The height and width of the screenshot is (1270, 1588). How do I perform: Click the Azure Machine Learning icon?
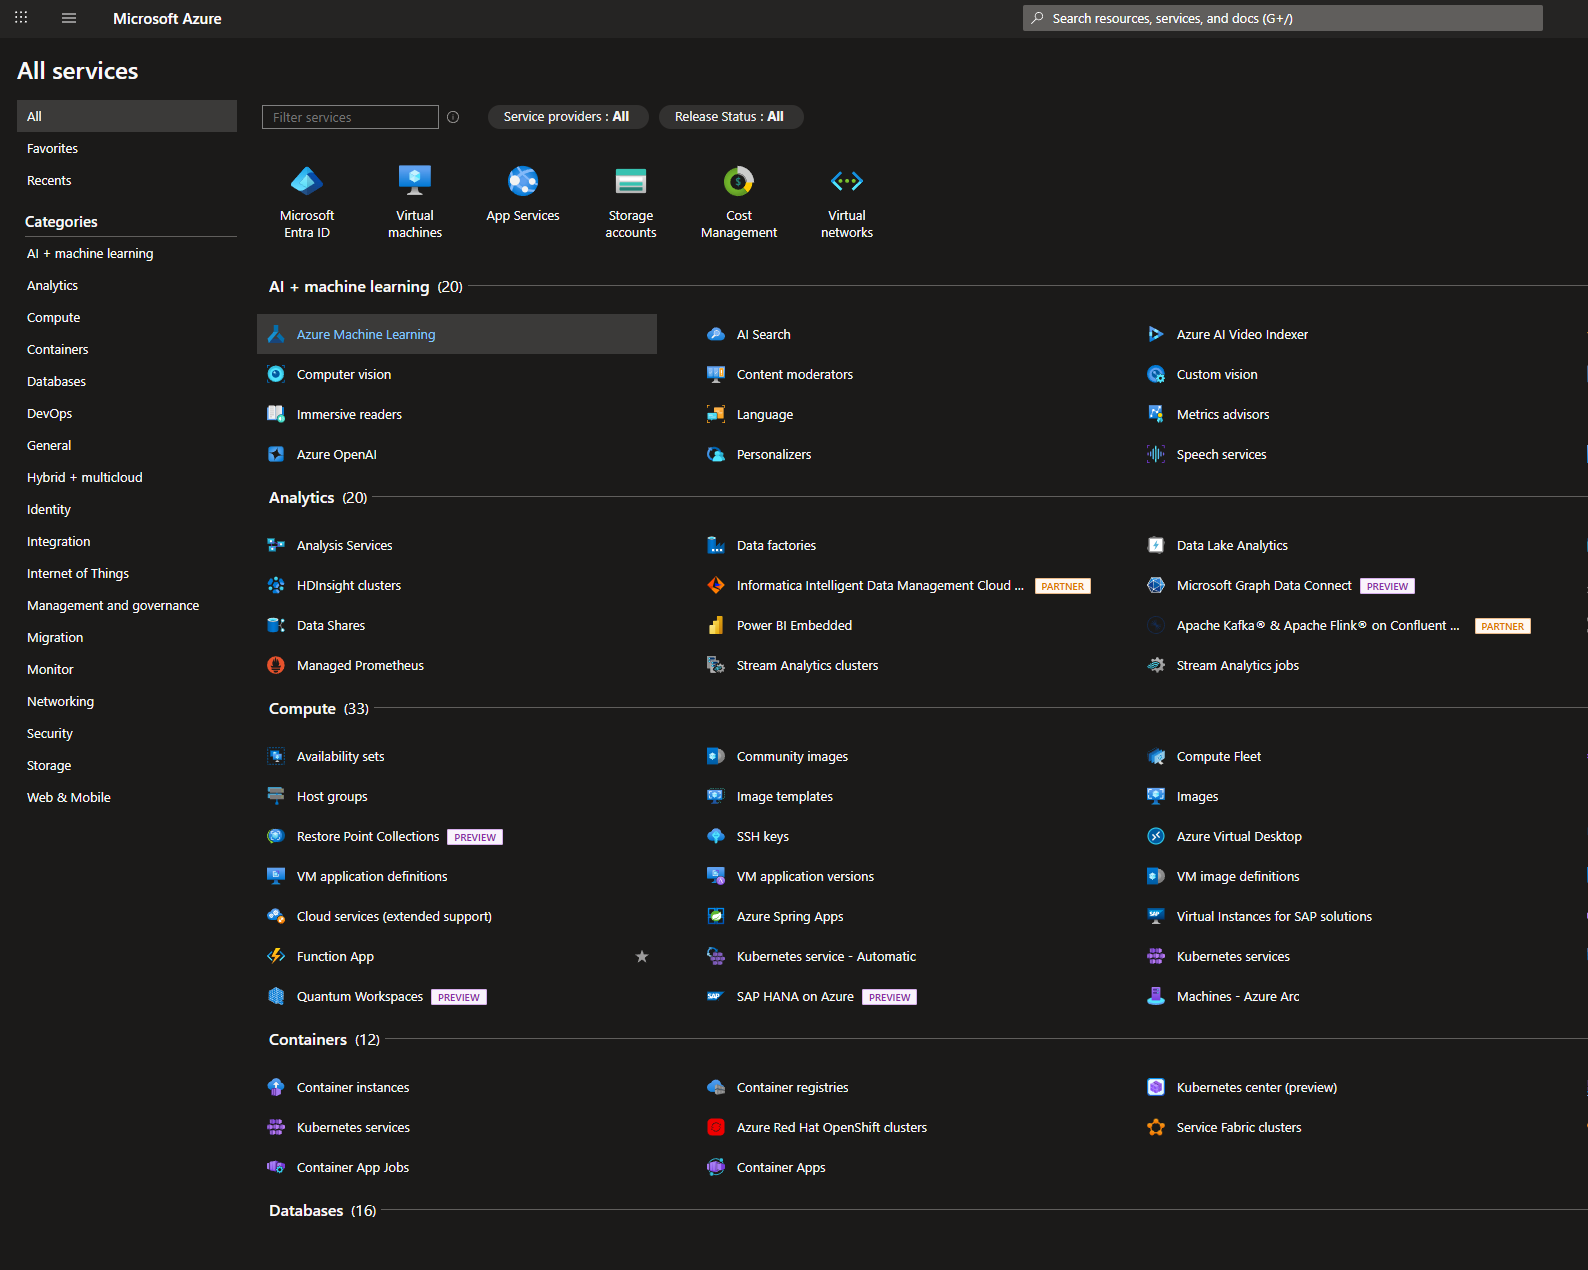tap(276, 334)
